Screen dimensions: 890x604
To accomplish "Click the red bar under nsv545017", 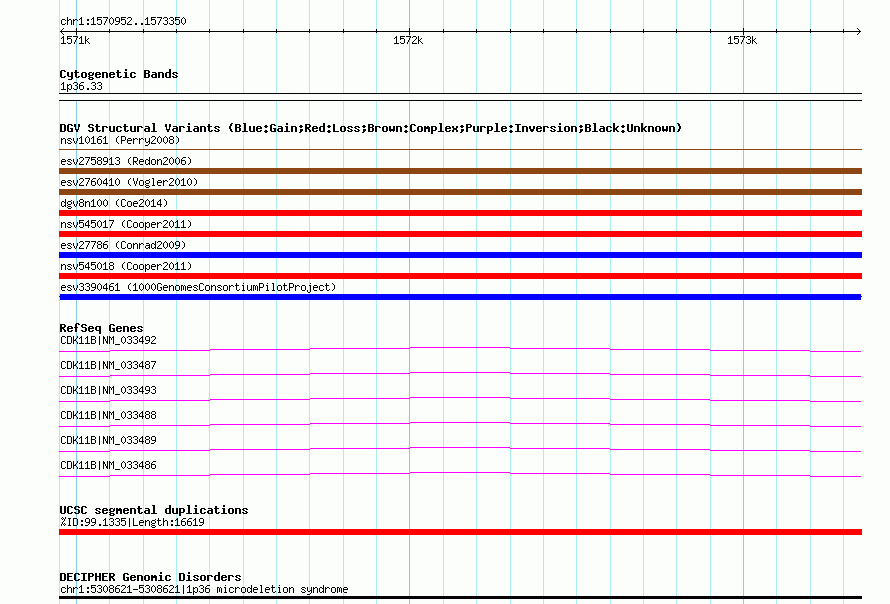I will coord(460,234).
